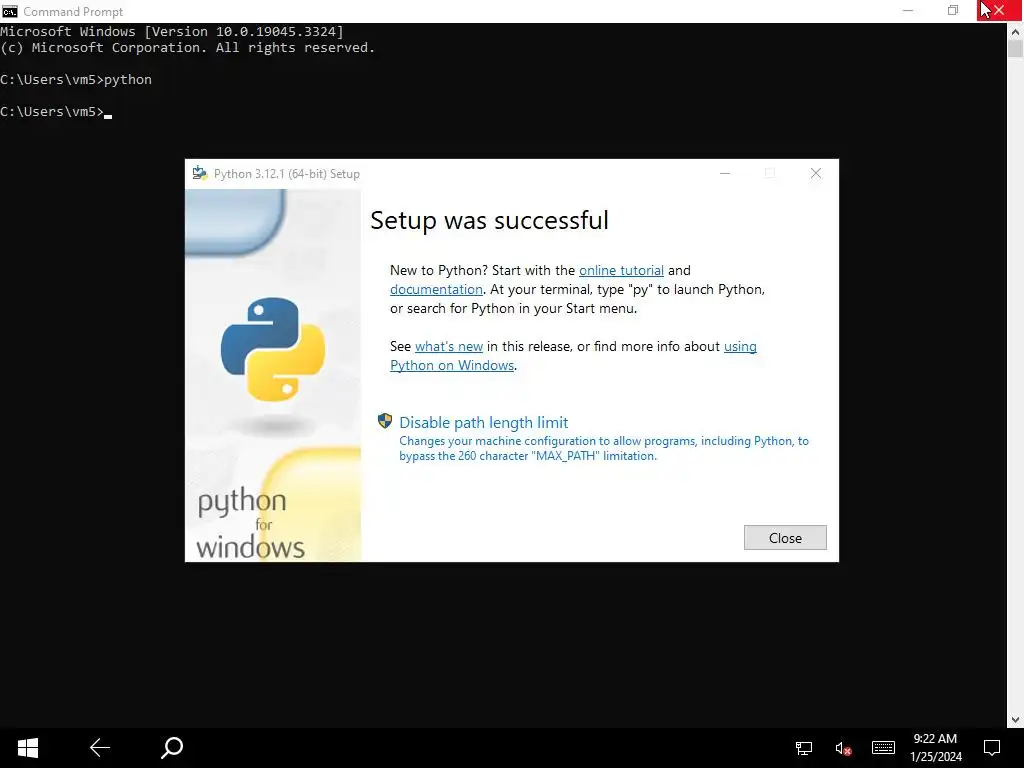Restore down the Command Prompt window
1024x768 pixels.
(953, 11)
